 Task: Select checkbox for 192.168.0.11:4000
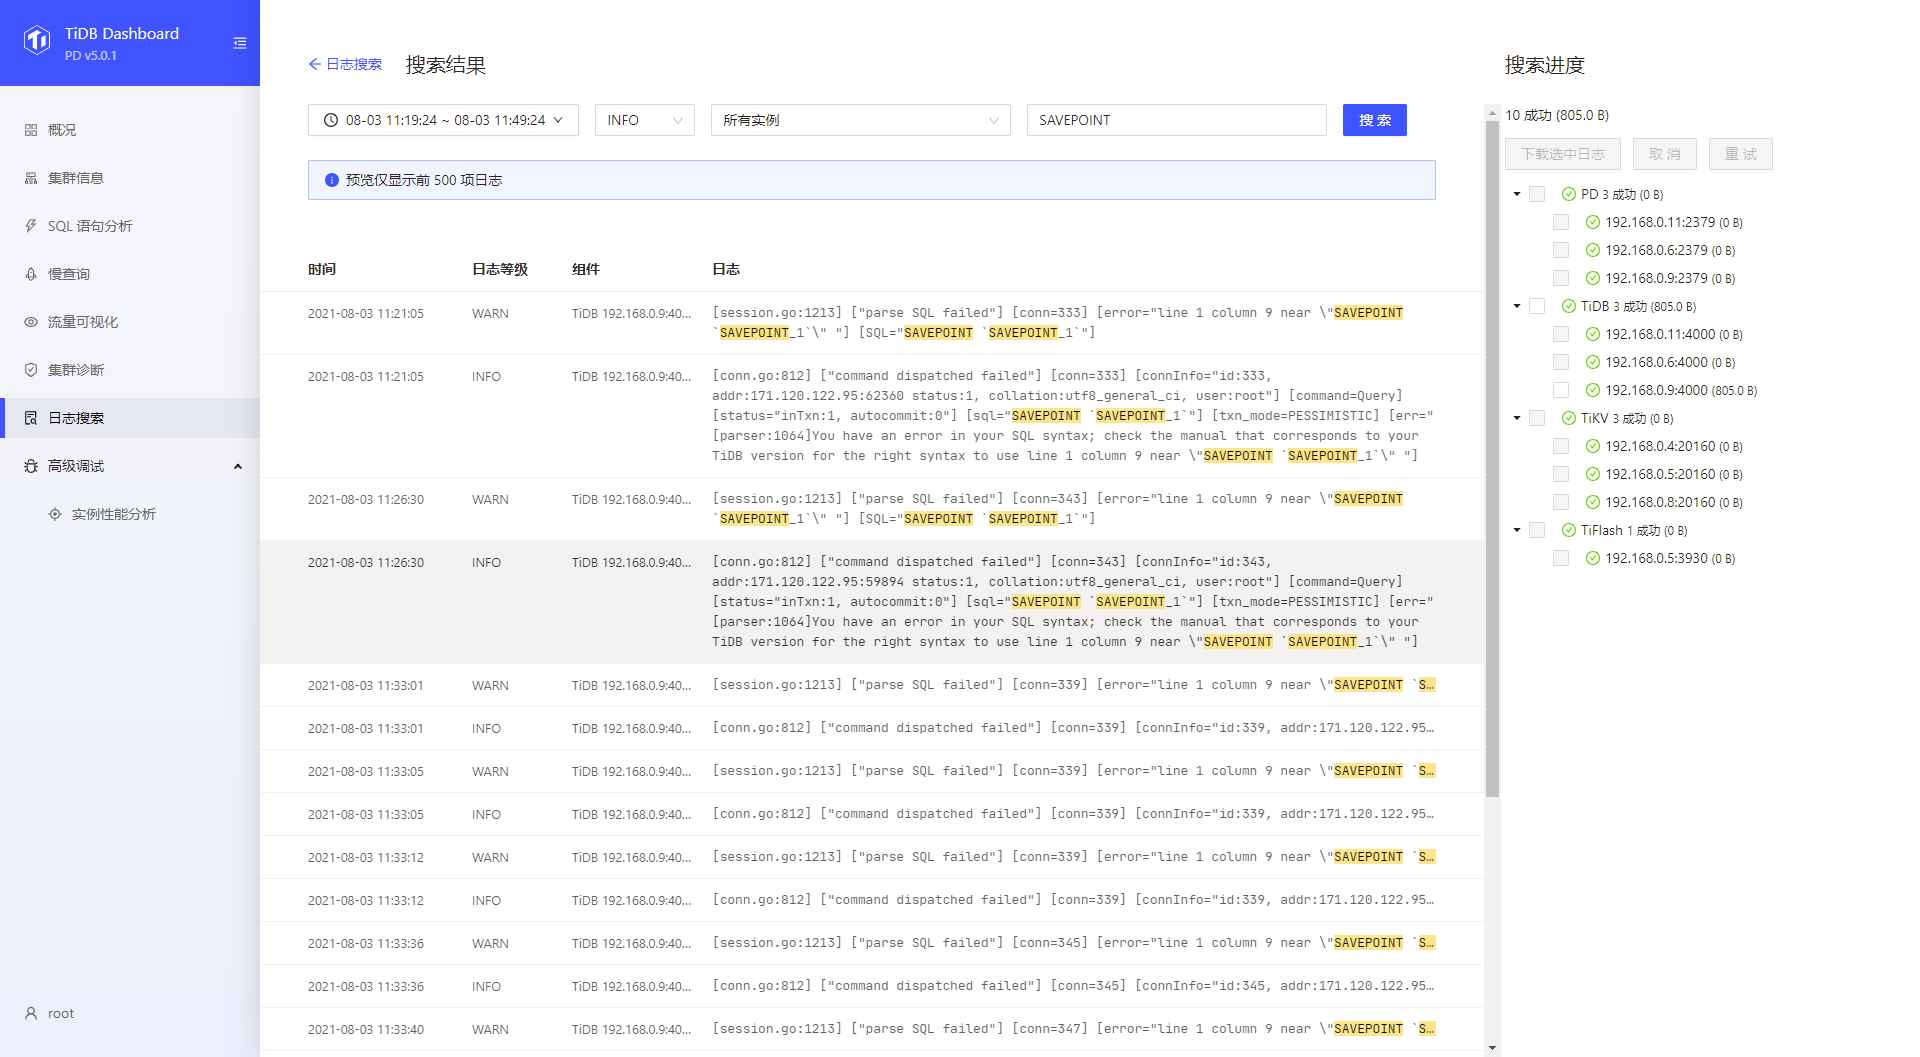click(x=1561, y=334)
